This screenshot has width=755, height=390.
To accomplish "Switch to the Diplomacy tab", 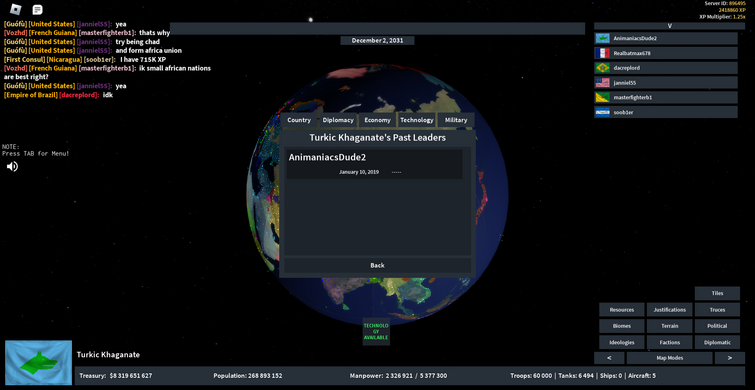I will [x=338, y=120].
